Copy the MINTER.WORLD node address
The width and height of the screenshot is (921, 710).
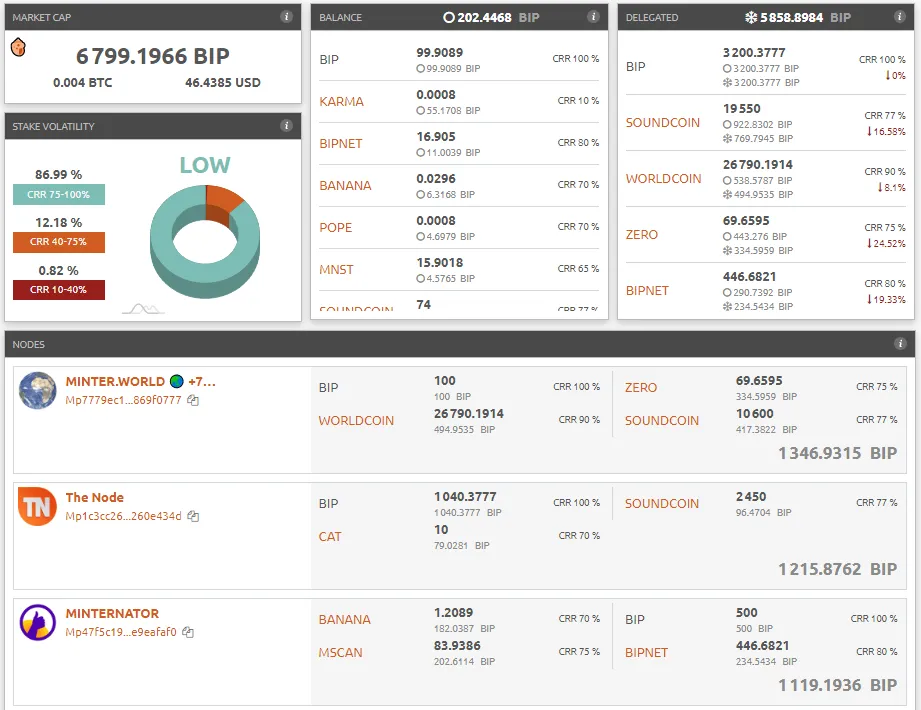click(x=193, y=401)
